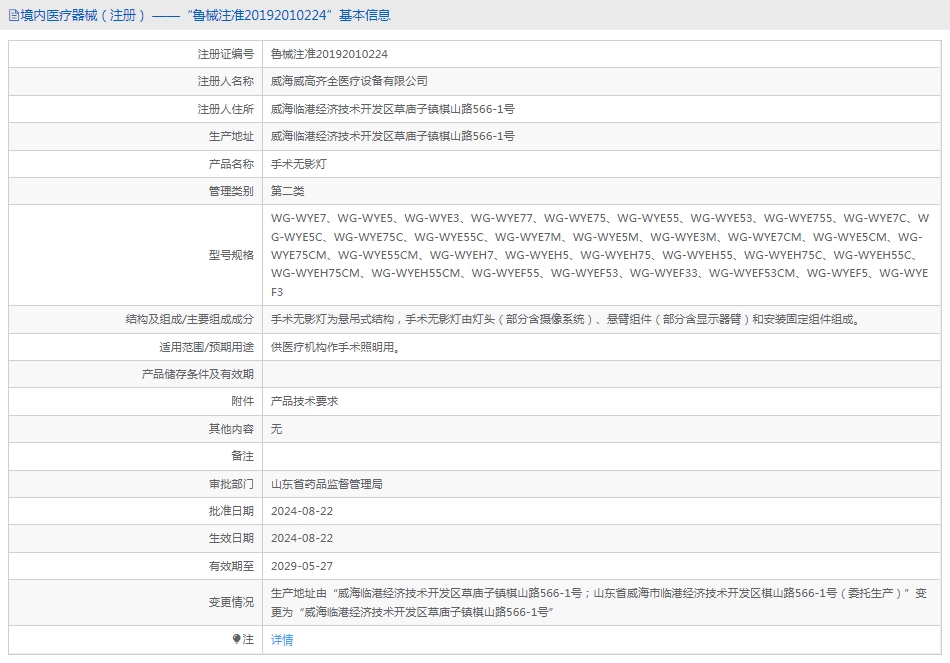Click the 生产地址 label
Screen dimensions: 950x663
pos(231,136)
